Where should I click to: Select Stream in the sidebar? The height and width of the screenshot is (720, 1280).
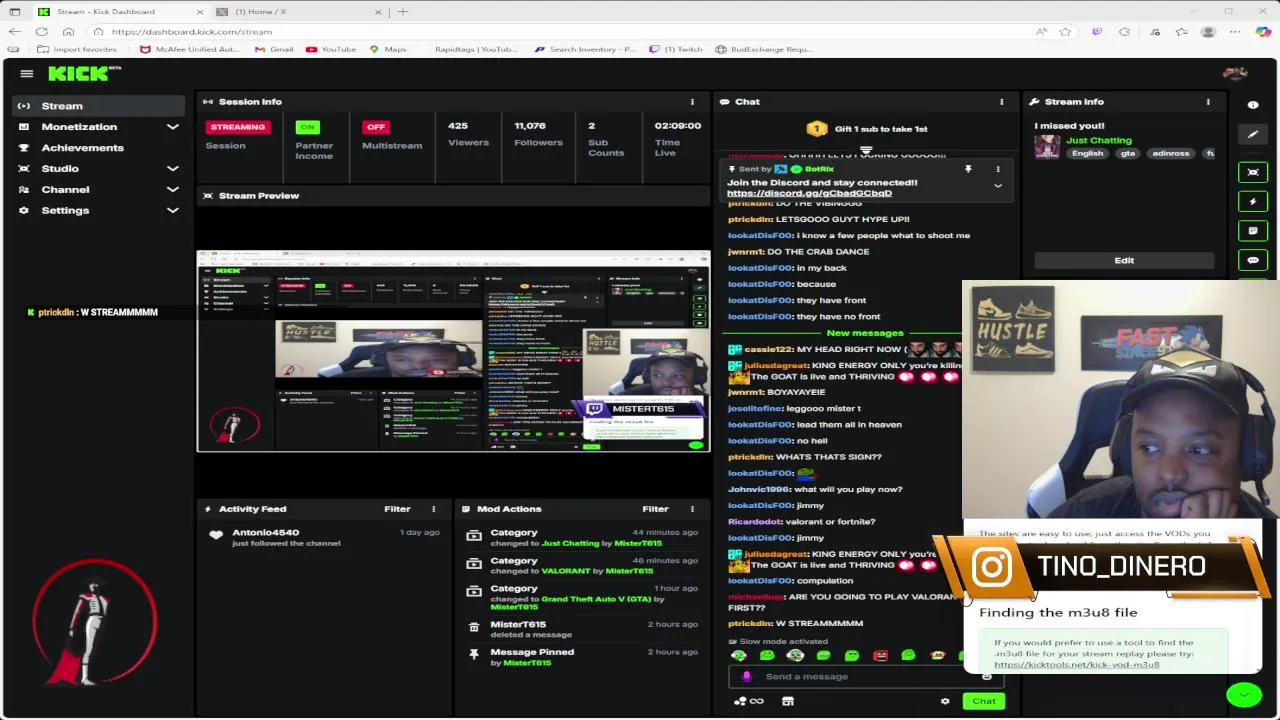[98, 106]
